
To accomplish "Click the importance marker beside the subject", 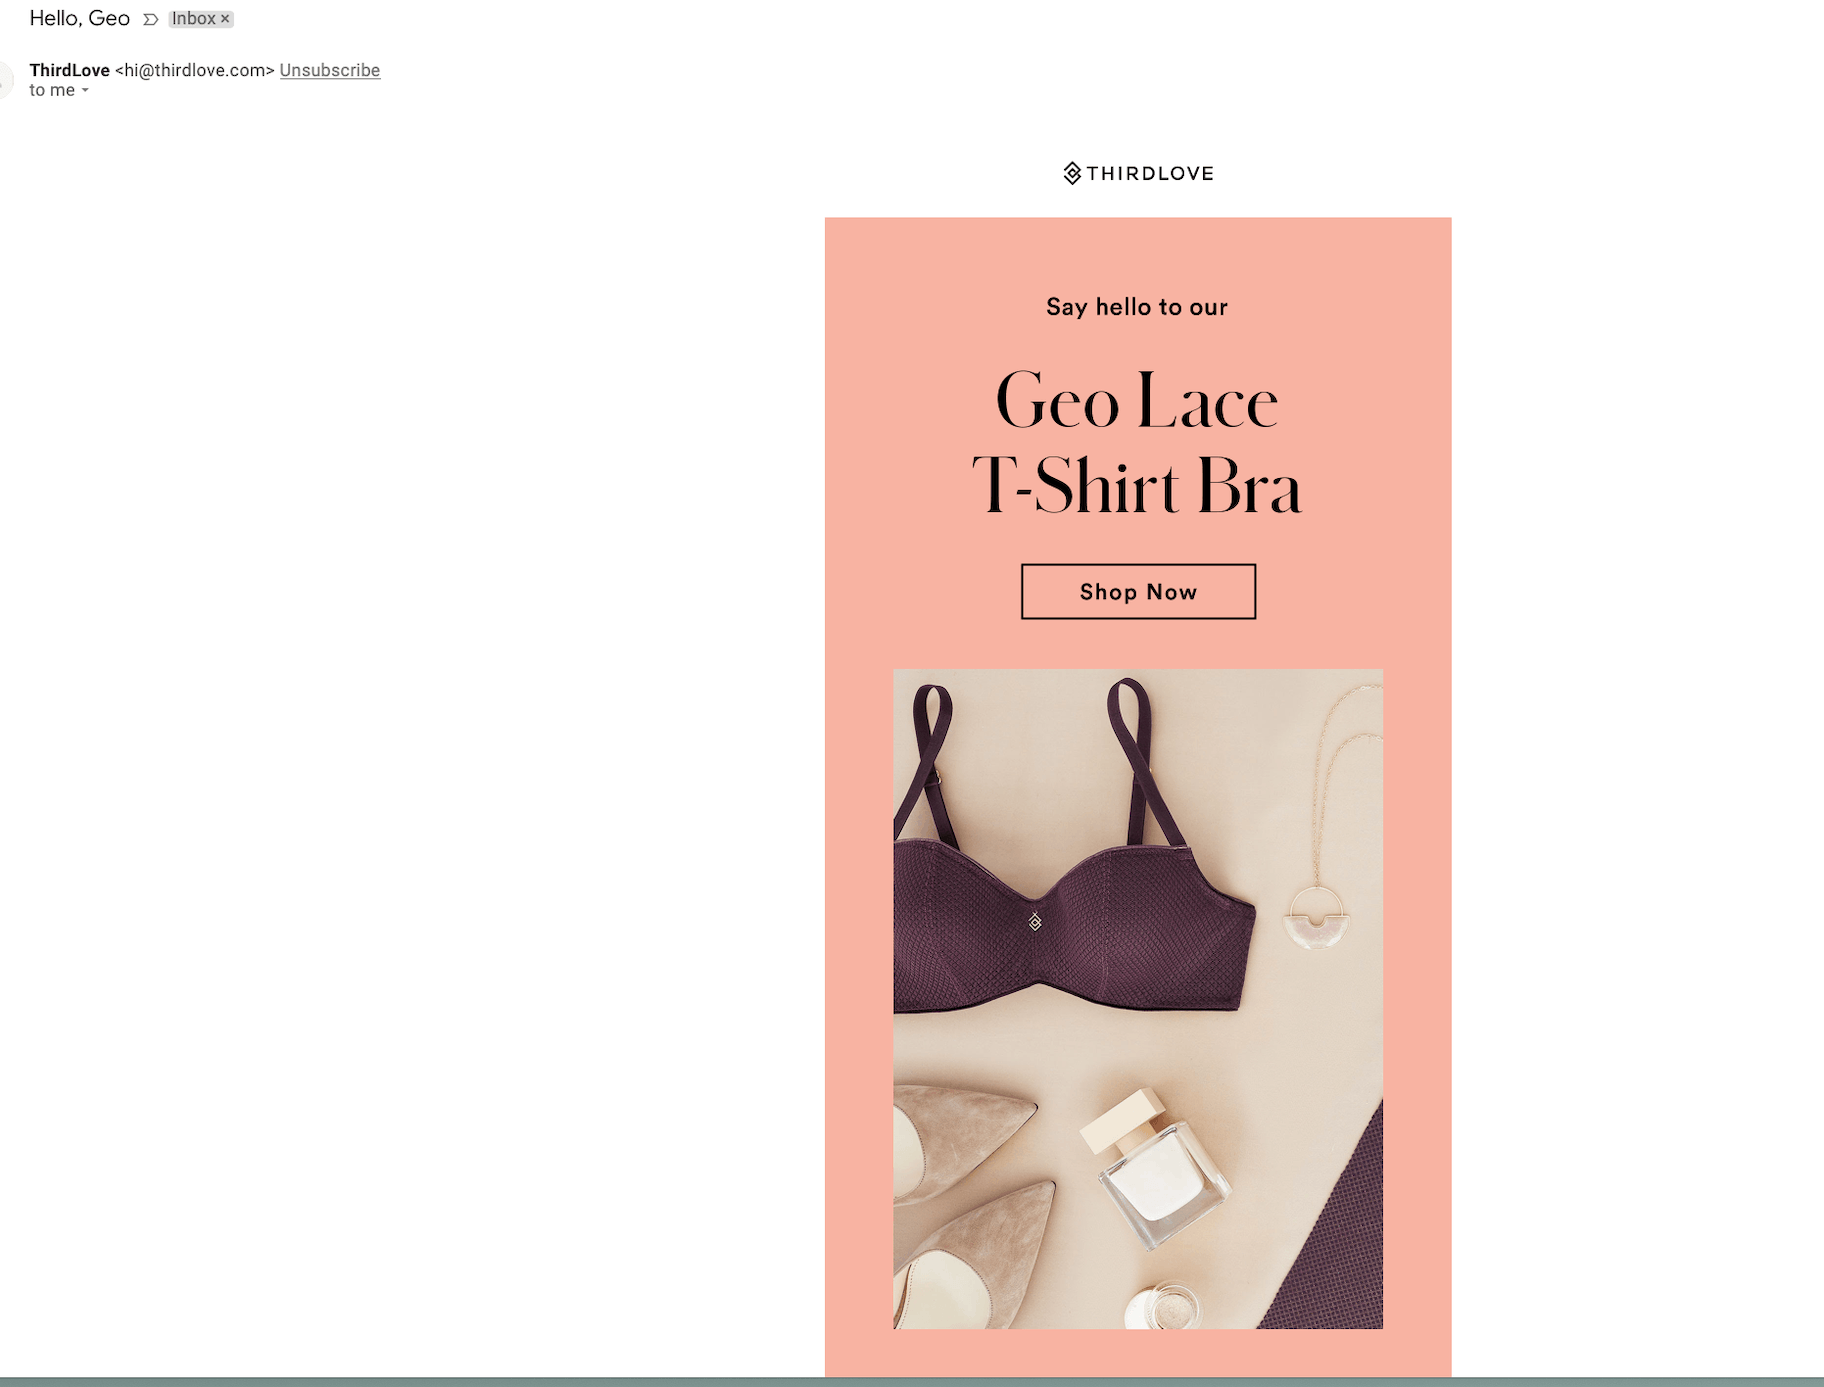I will click(150, 19).
